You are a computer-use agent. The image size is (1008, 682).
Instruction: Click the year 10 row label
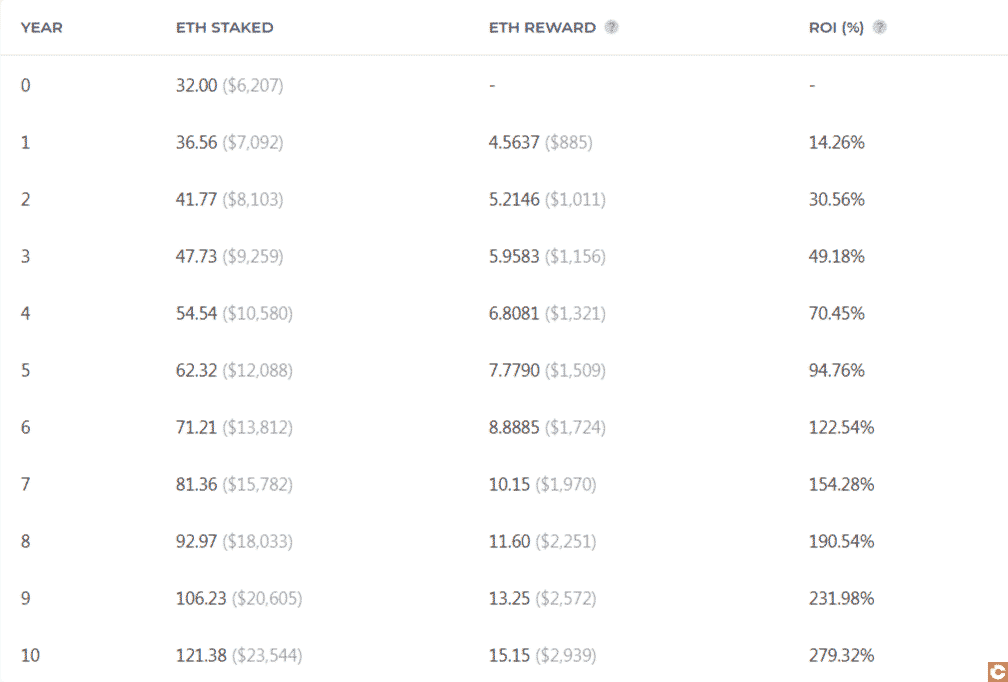30,655
